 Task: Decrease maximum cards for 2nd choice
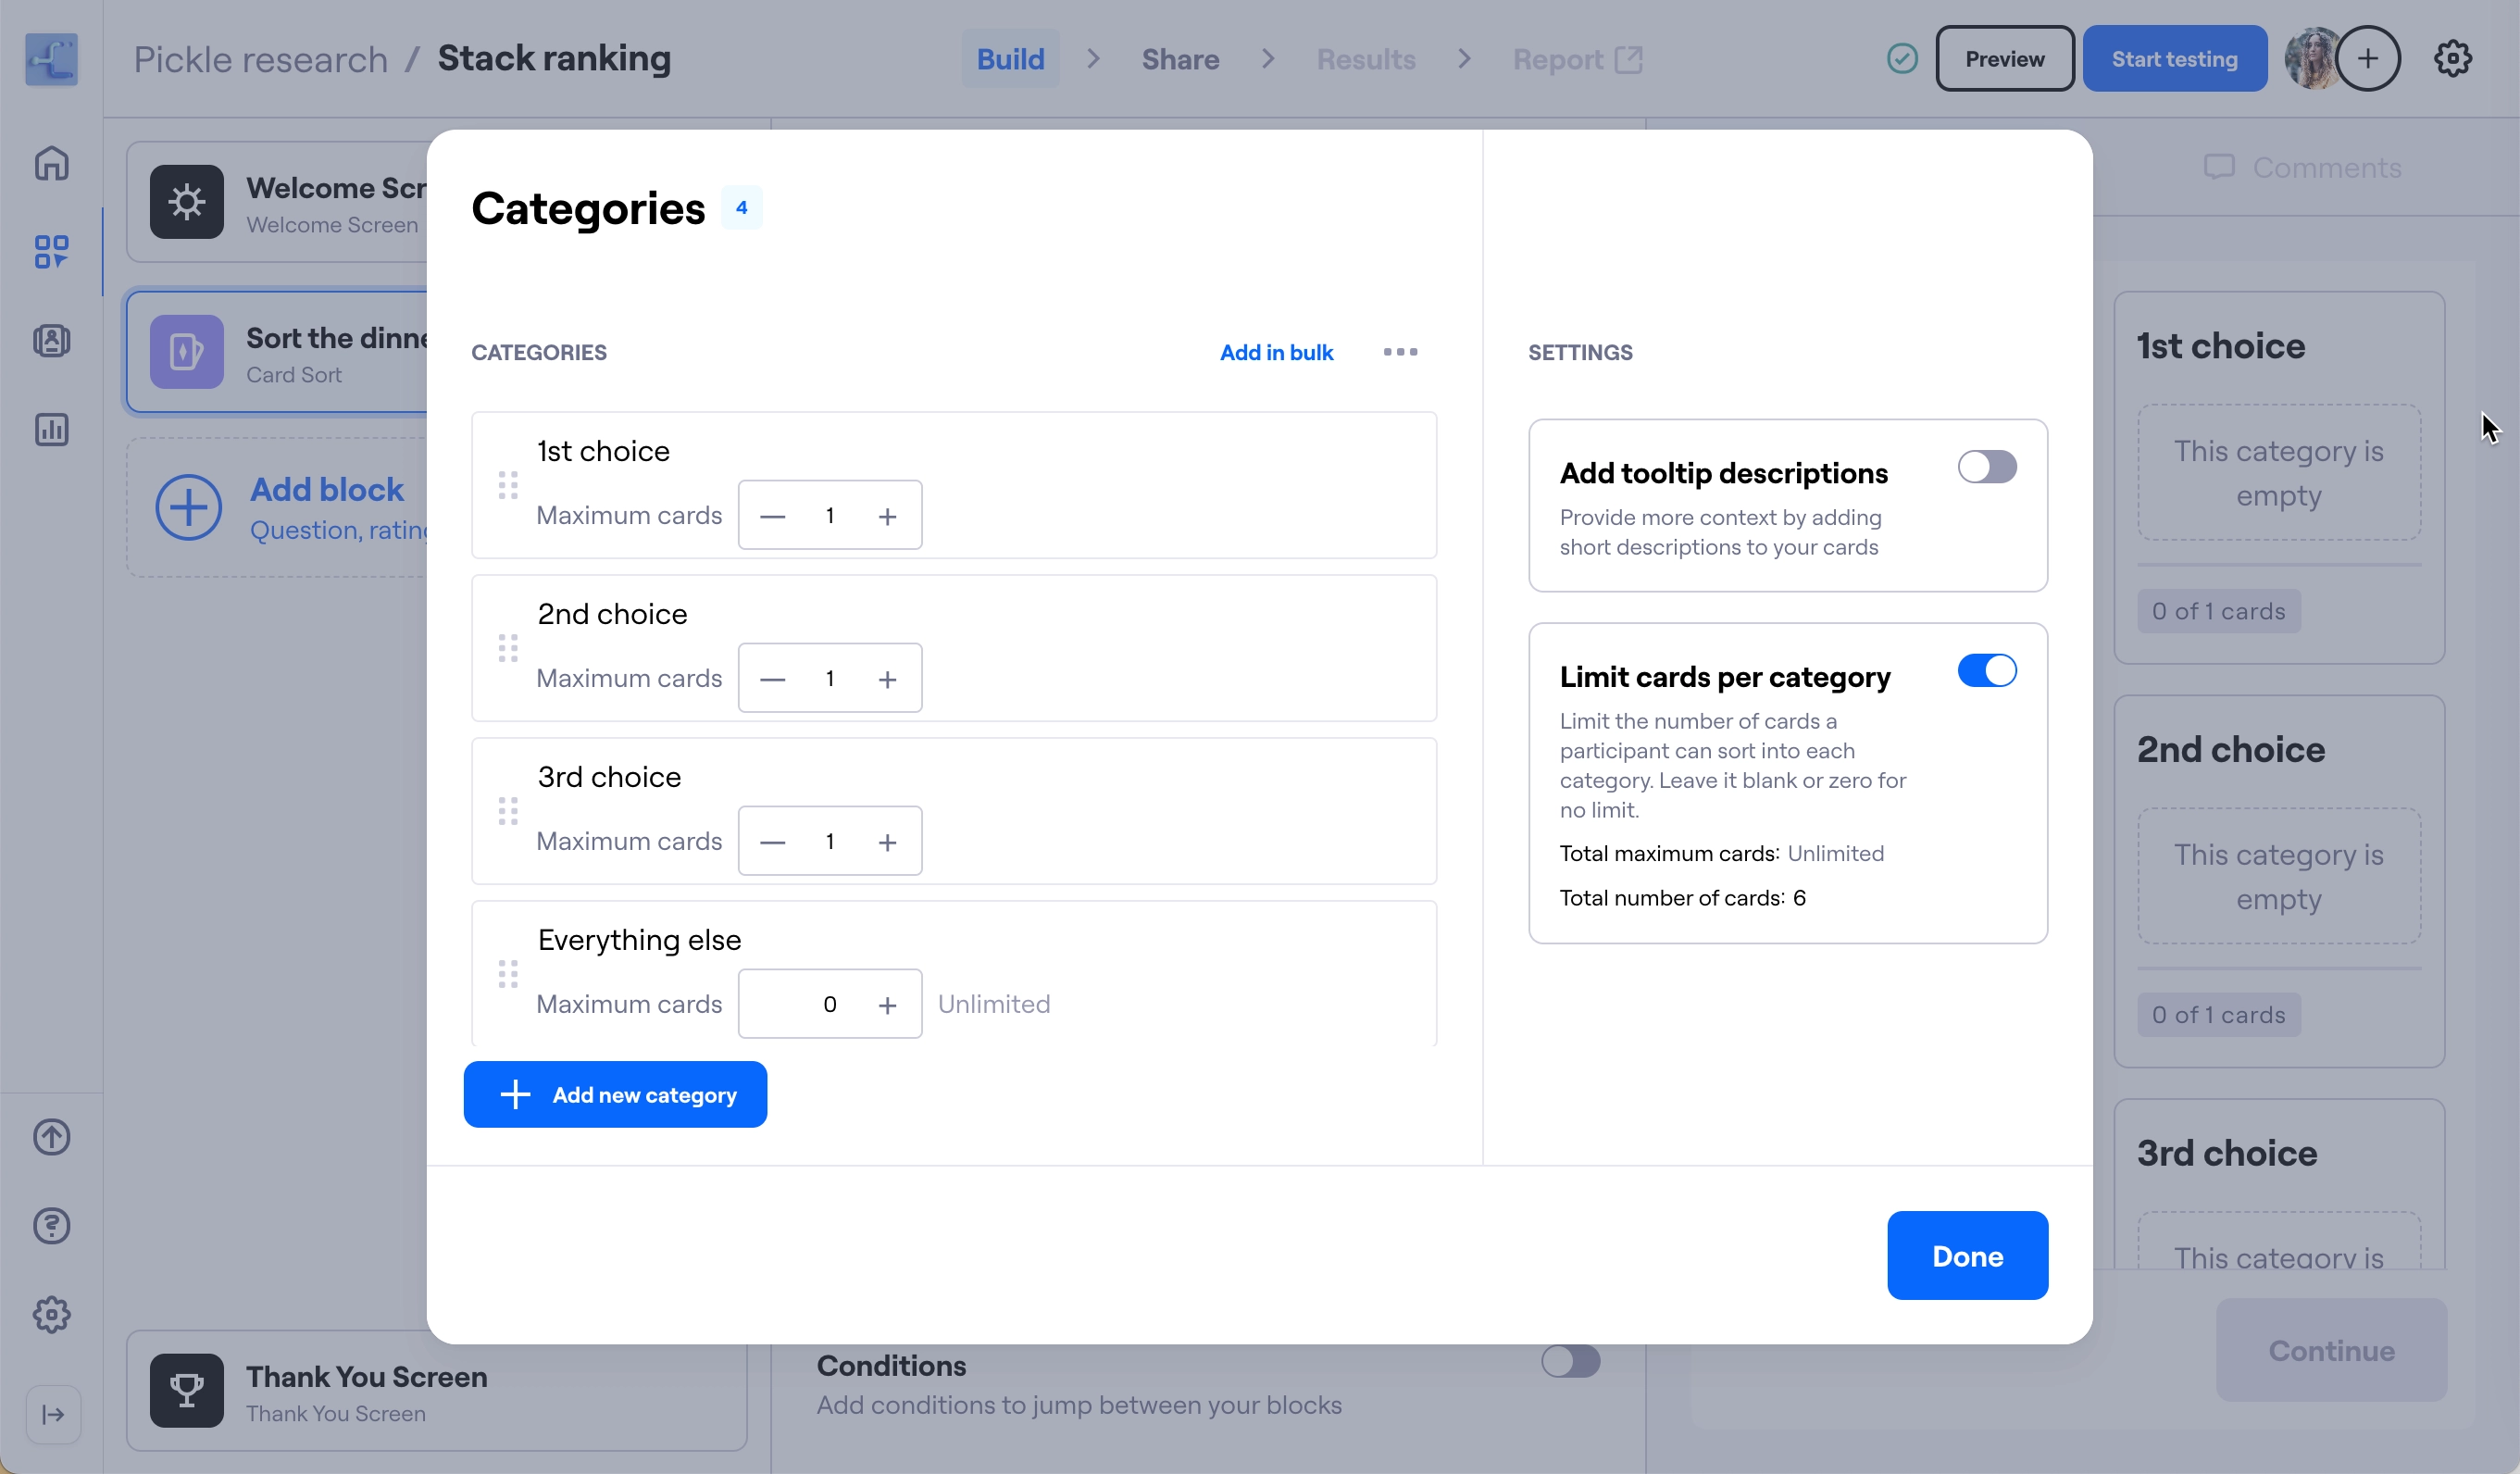(x=772, y=679)
